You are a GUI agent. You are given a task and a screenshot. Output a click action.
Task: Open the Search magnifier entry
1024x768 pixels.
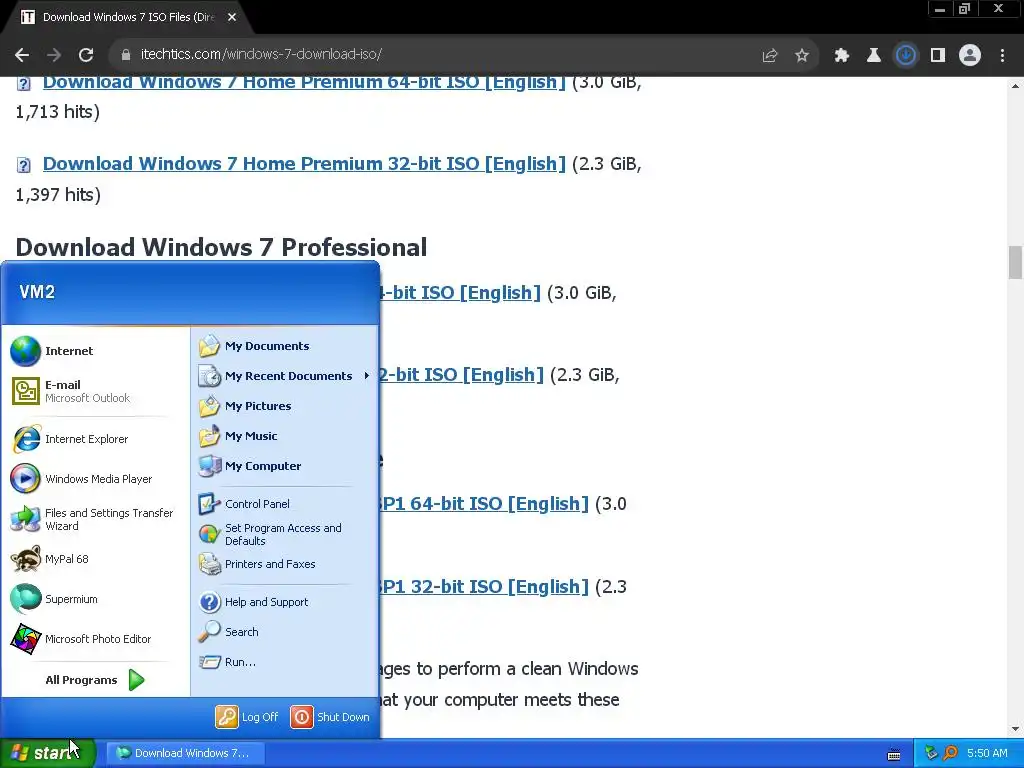pyautogui.click(x=285, y=632)
